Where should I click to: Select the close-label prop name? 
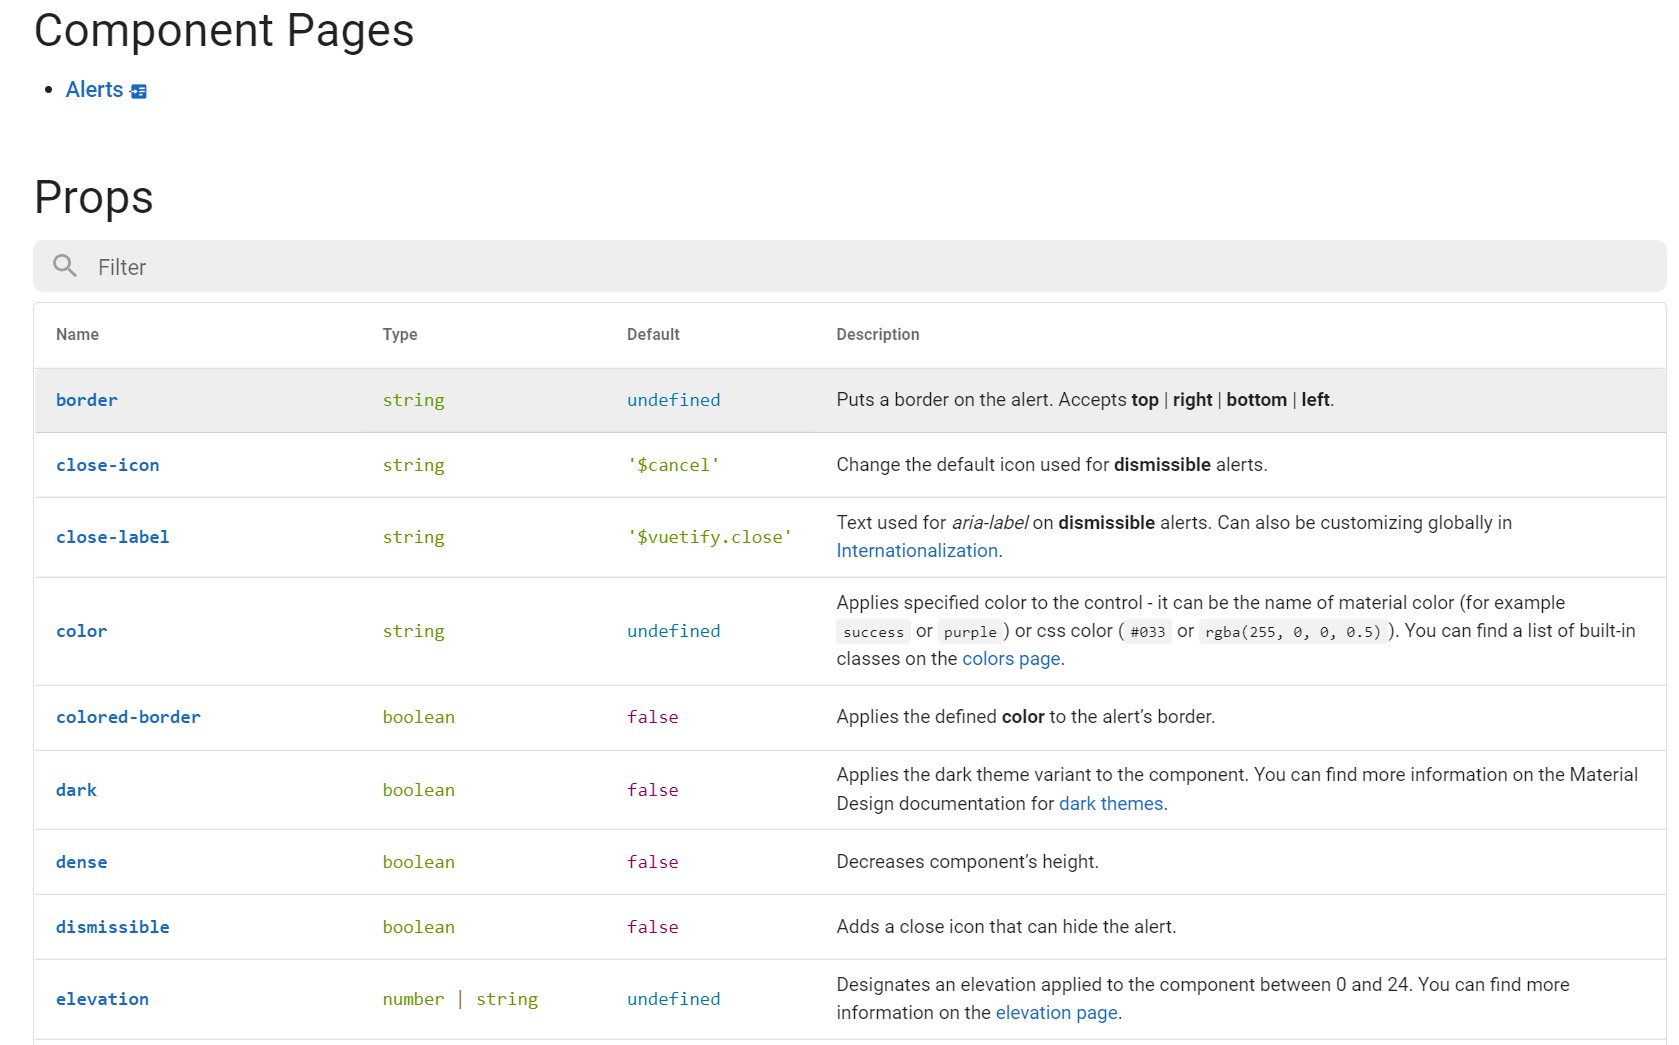coord(112,537)
